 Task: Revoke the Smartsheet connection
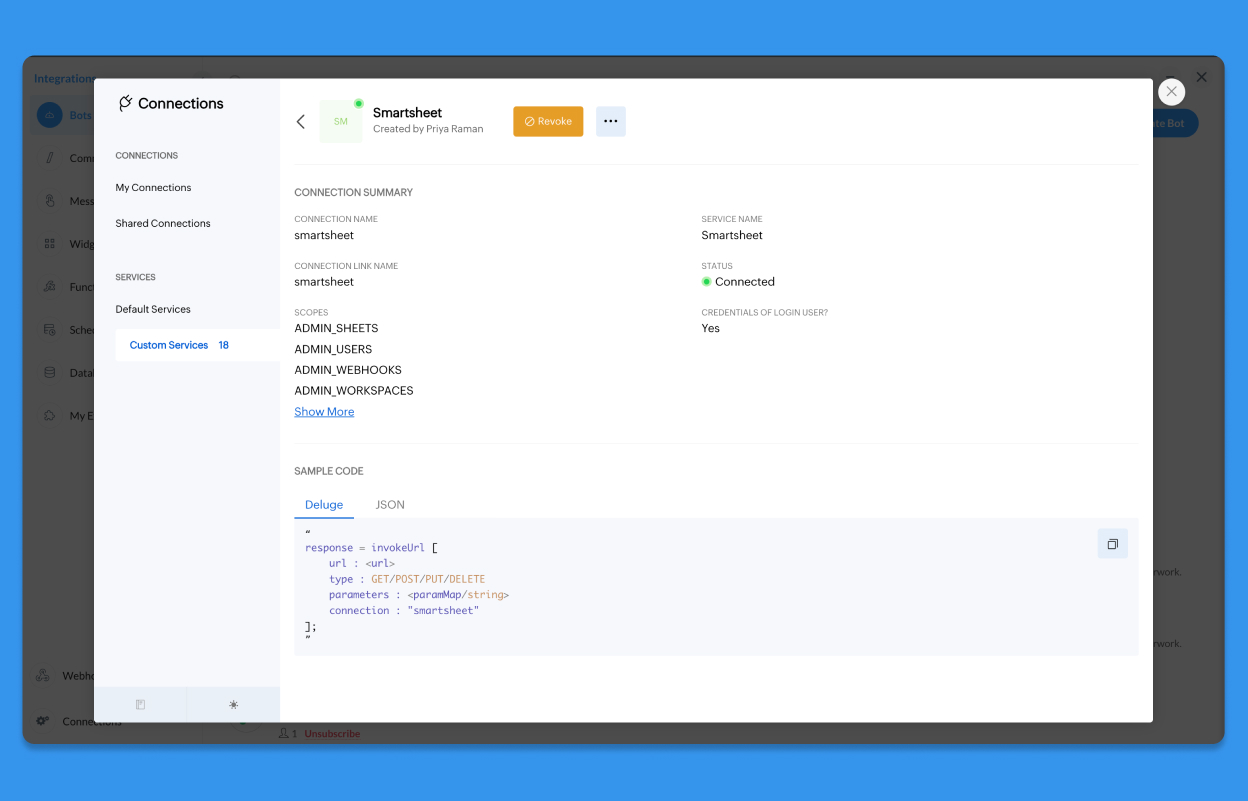548,121
